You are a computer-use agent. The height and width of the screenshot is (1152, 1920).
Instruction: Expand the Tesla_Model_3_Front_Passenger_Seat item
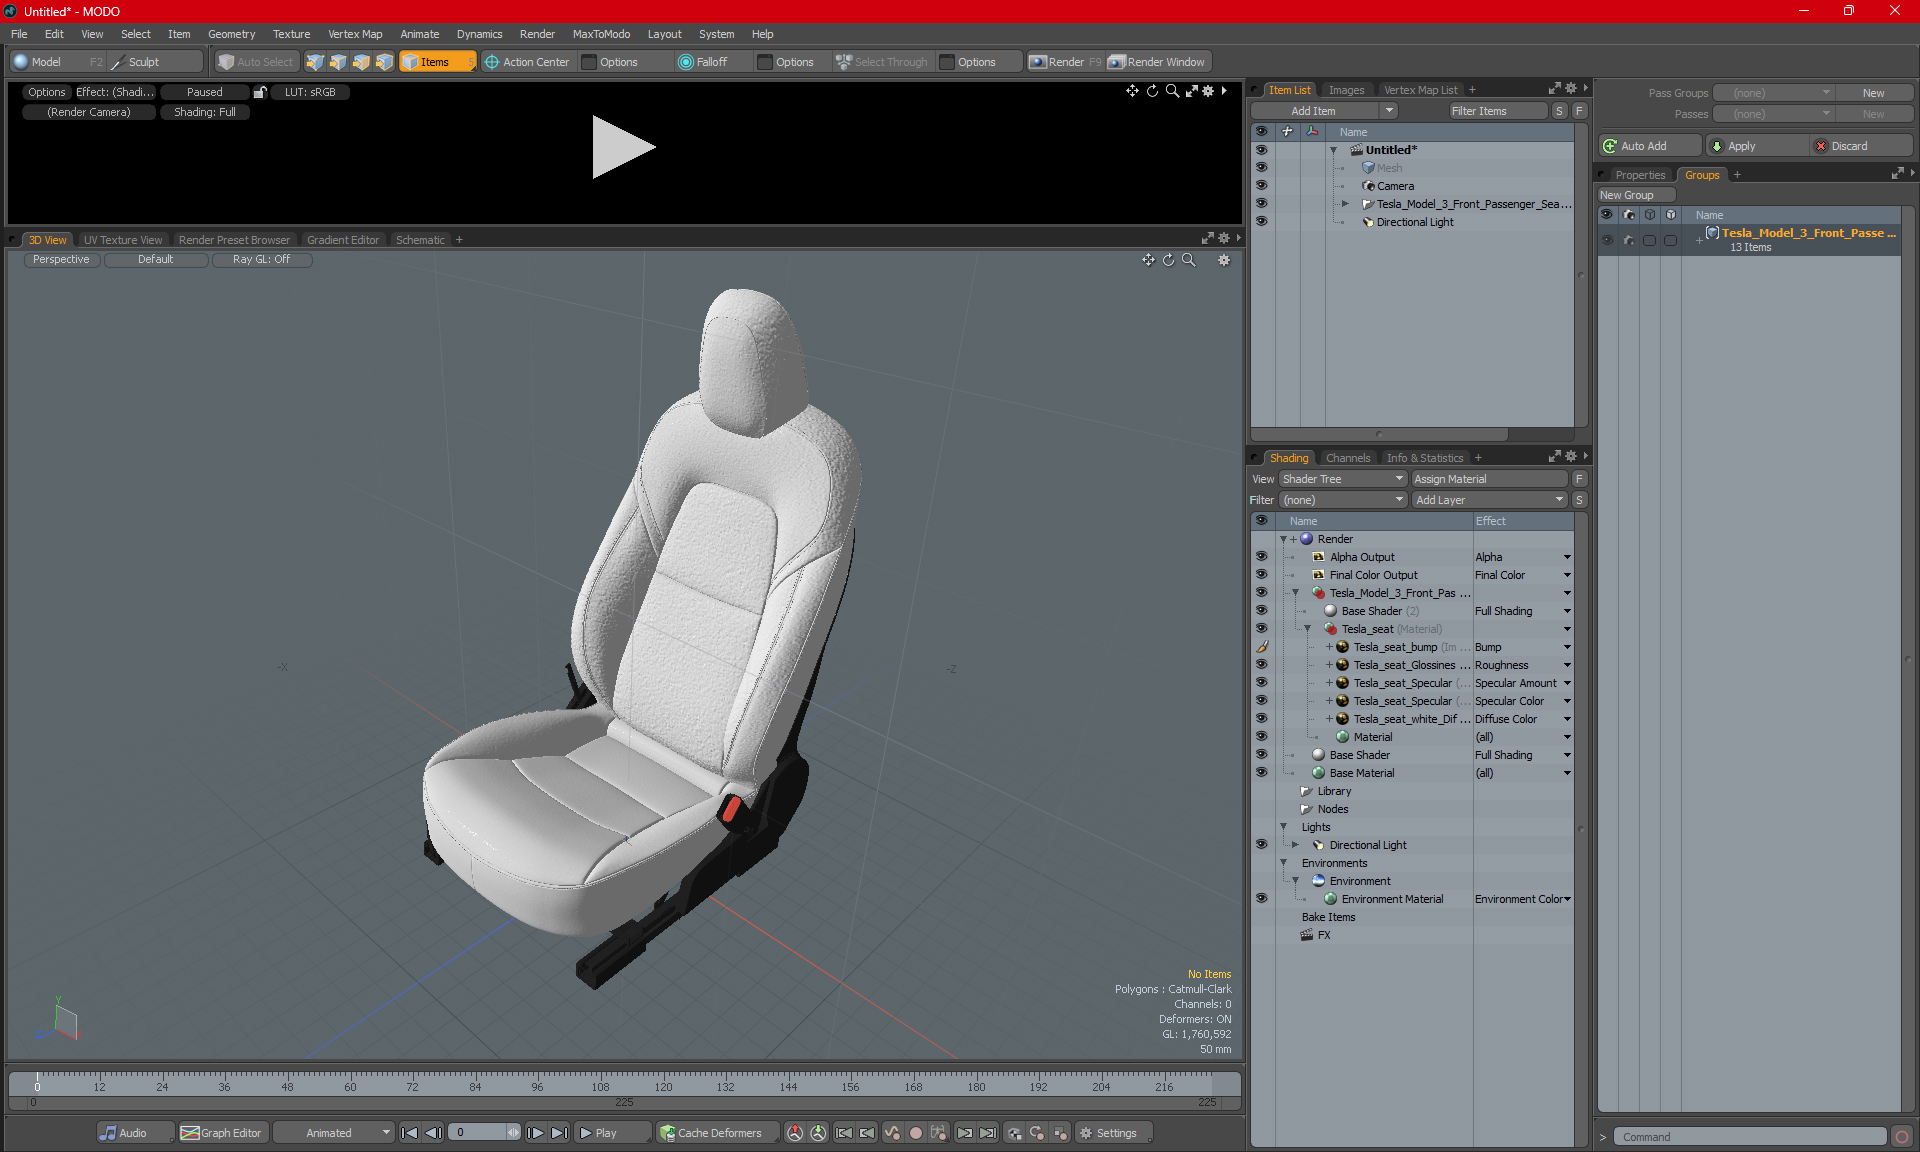point(1345,204)
